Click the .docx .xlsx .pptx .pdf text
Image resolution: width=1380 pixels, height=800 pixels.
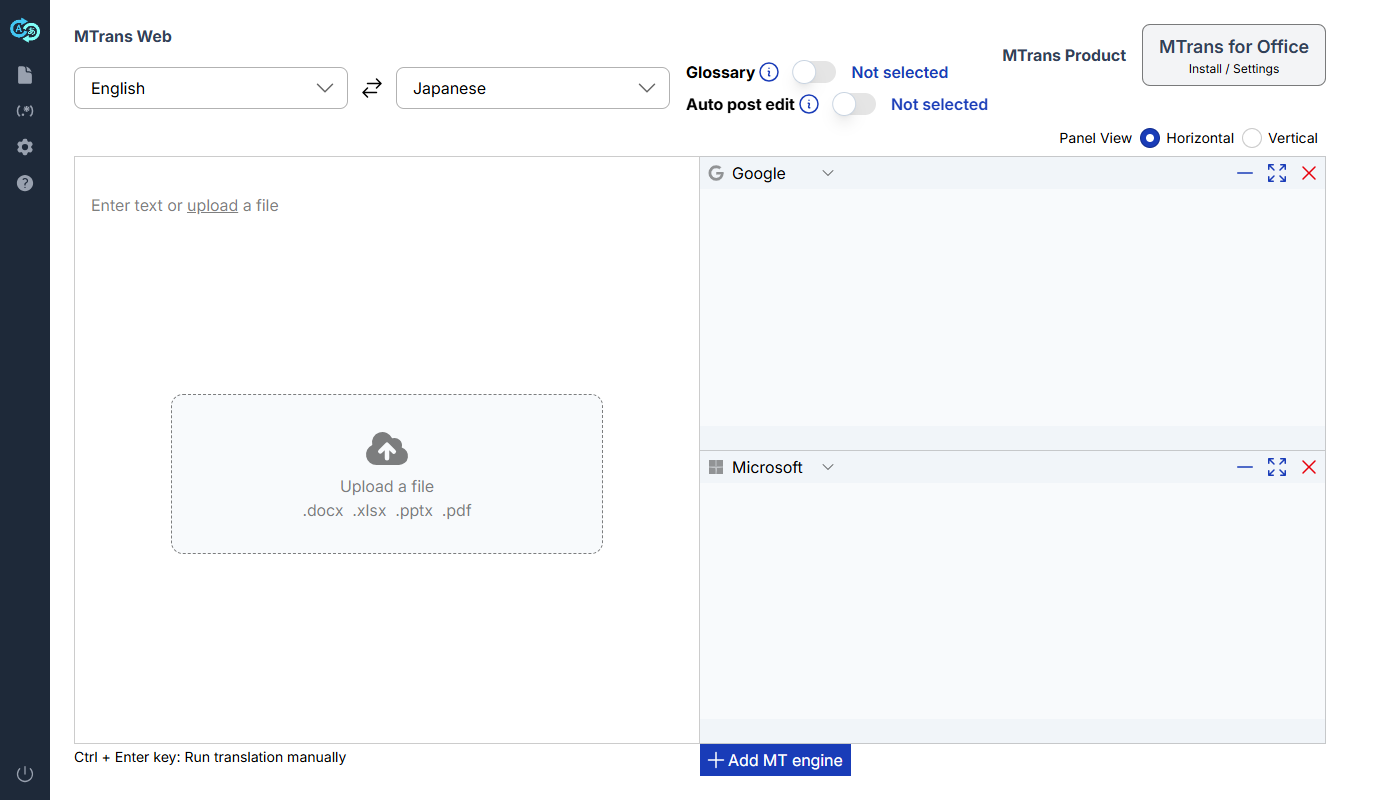point(387,510)
